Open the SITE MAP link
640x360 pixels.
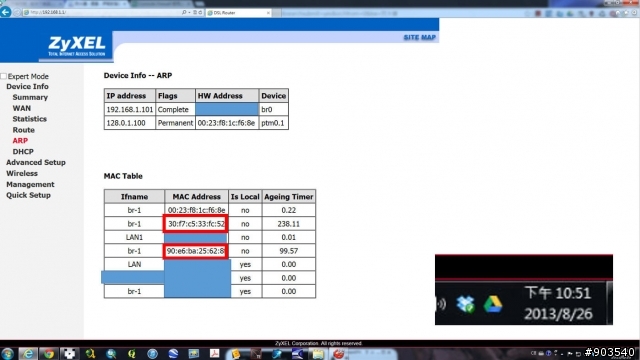pos(420,38)
